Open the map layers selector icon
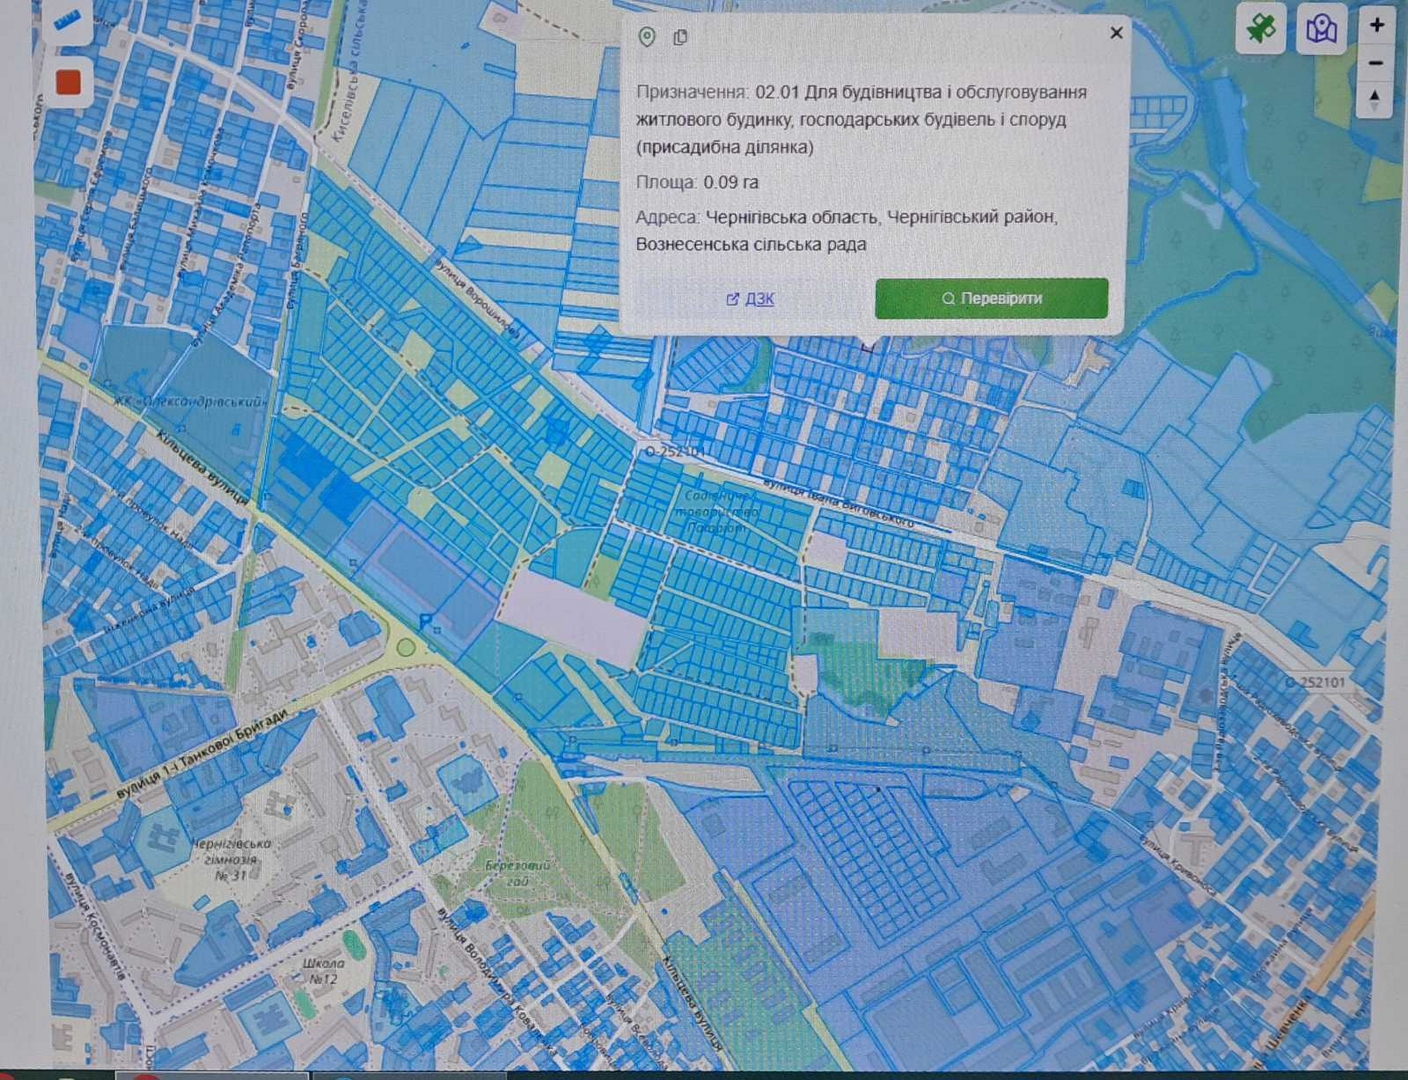 pos(1321,28)
